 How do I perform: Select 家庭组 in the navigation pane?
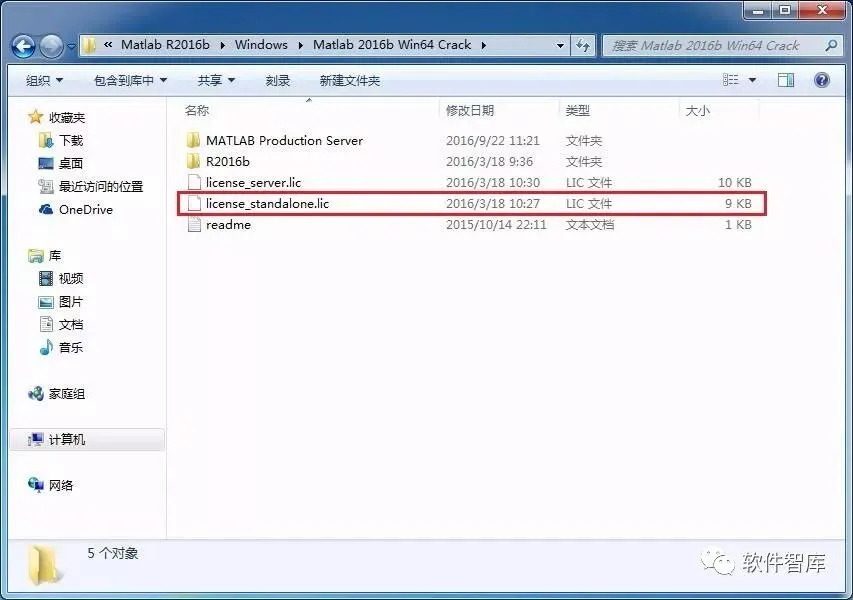coord(67,394)
